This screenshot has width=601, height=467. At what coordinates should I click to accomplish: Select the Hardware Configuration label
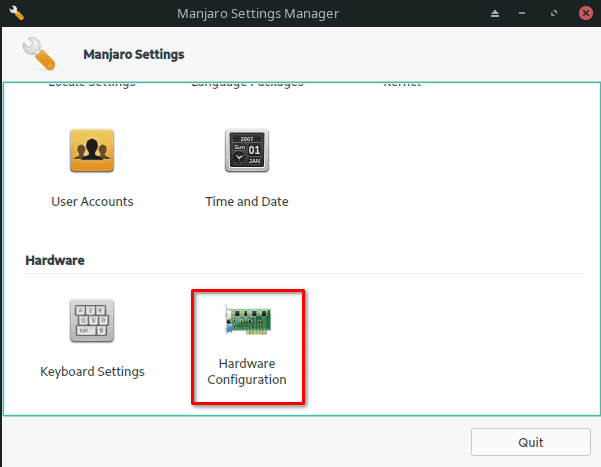point(247,372)
